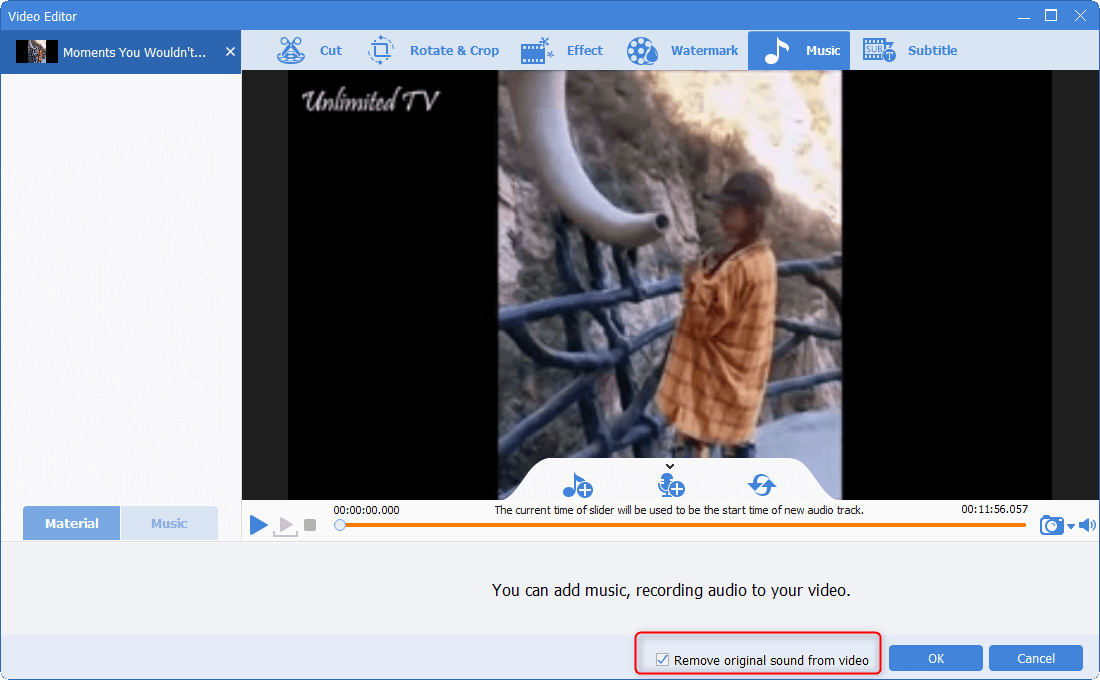1100x680 pixels.
Task: Switch to the Rotate & Crop tab
Action: tap(434, 51)
